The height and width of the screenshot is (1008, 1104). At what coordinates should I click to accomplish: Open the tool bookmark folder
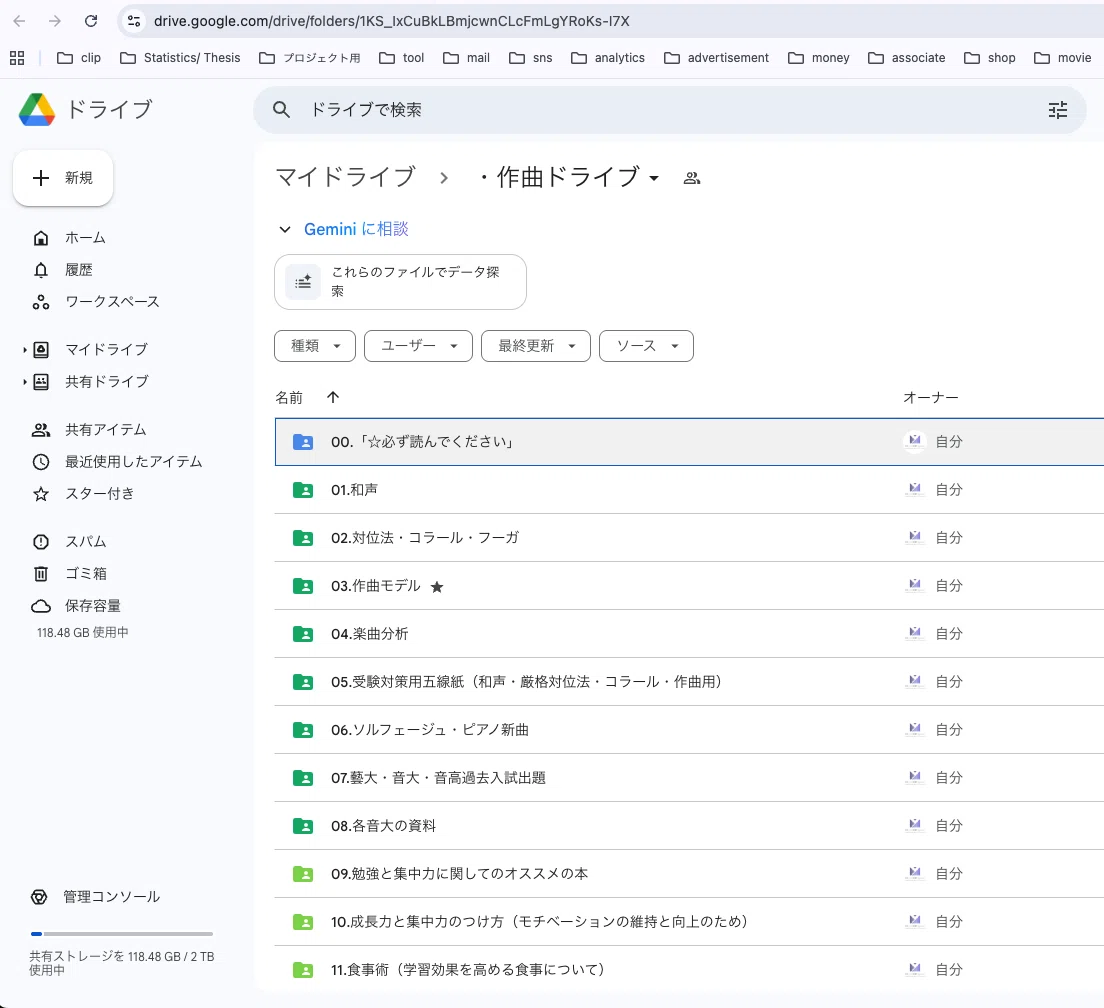(x=401, y=58)
